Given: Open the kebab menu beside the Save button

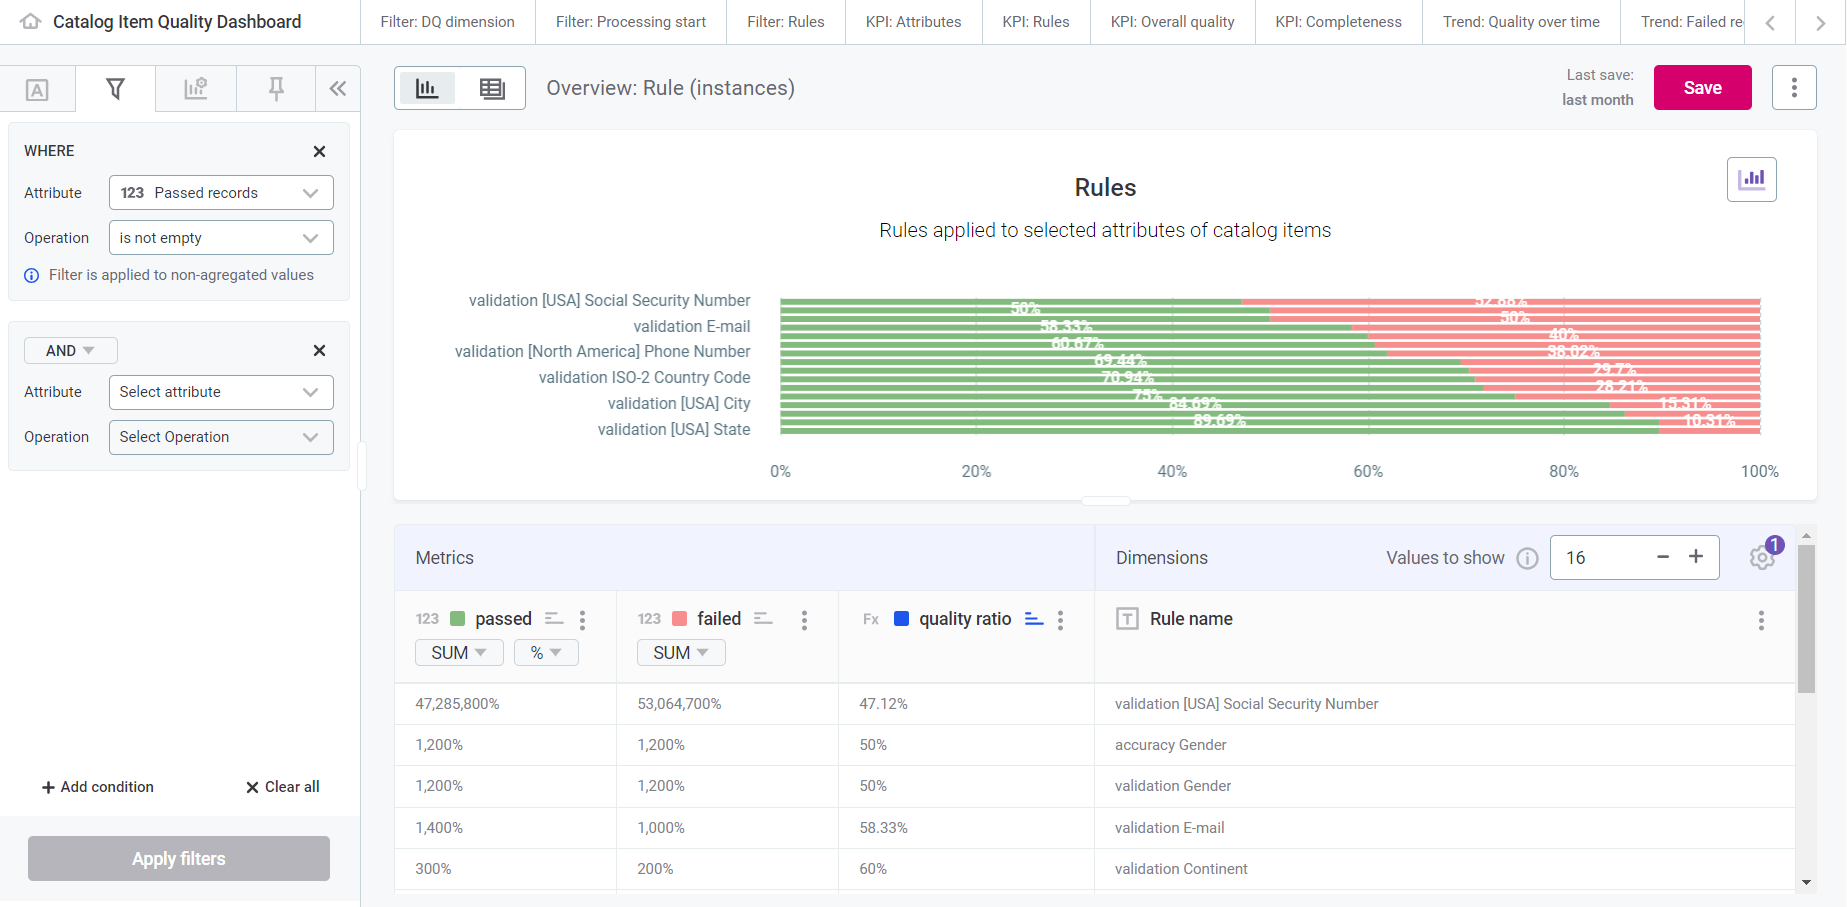Looking at the screenshot, I should coord(1794,87).
